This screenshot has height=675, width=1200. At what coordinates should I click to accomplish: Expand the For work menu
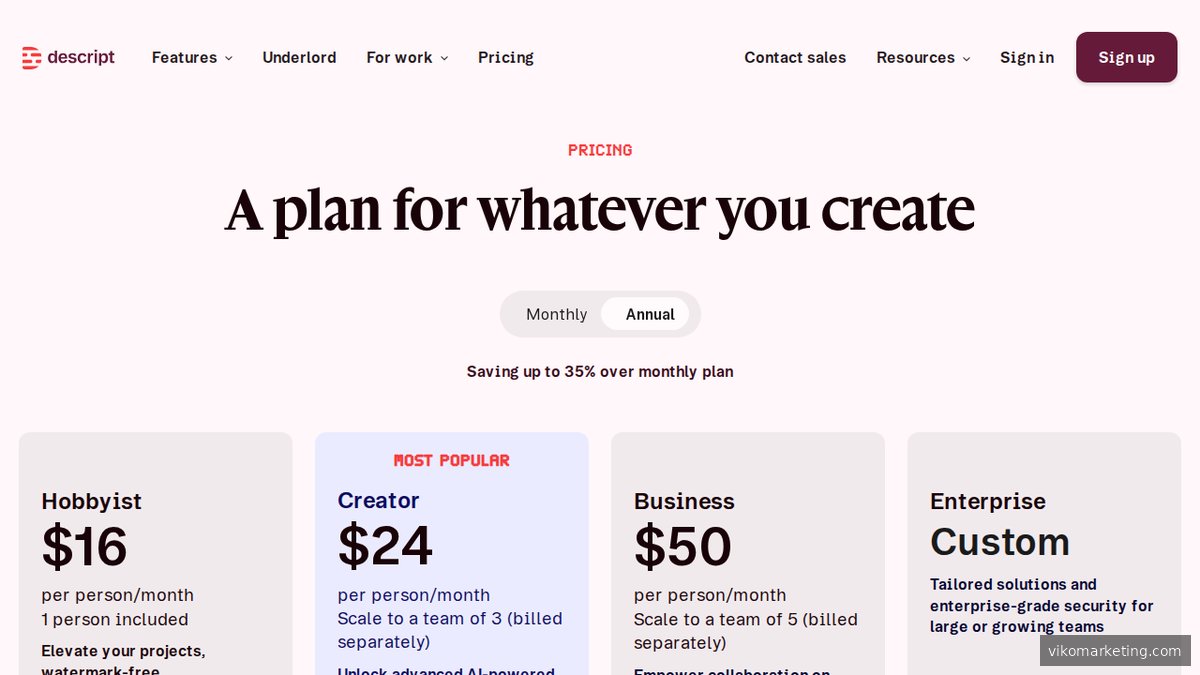(x=406, y=57)
